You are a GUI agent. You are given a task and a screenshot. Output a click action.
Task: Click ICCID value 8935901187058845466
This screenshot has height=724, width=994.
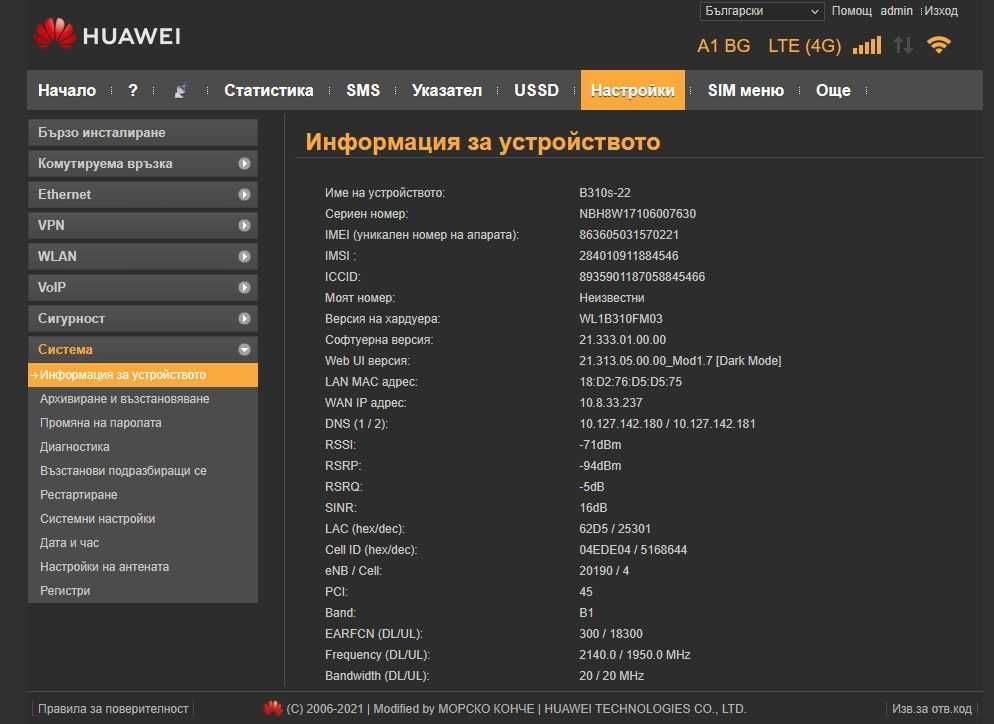[x=642, y=276]
